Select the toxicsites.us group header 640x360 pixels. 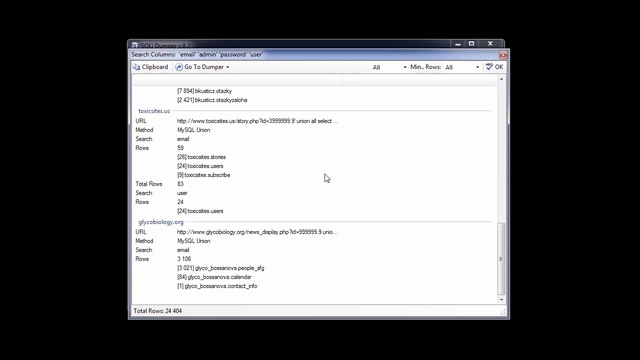coord(154,111)
